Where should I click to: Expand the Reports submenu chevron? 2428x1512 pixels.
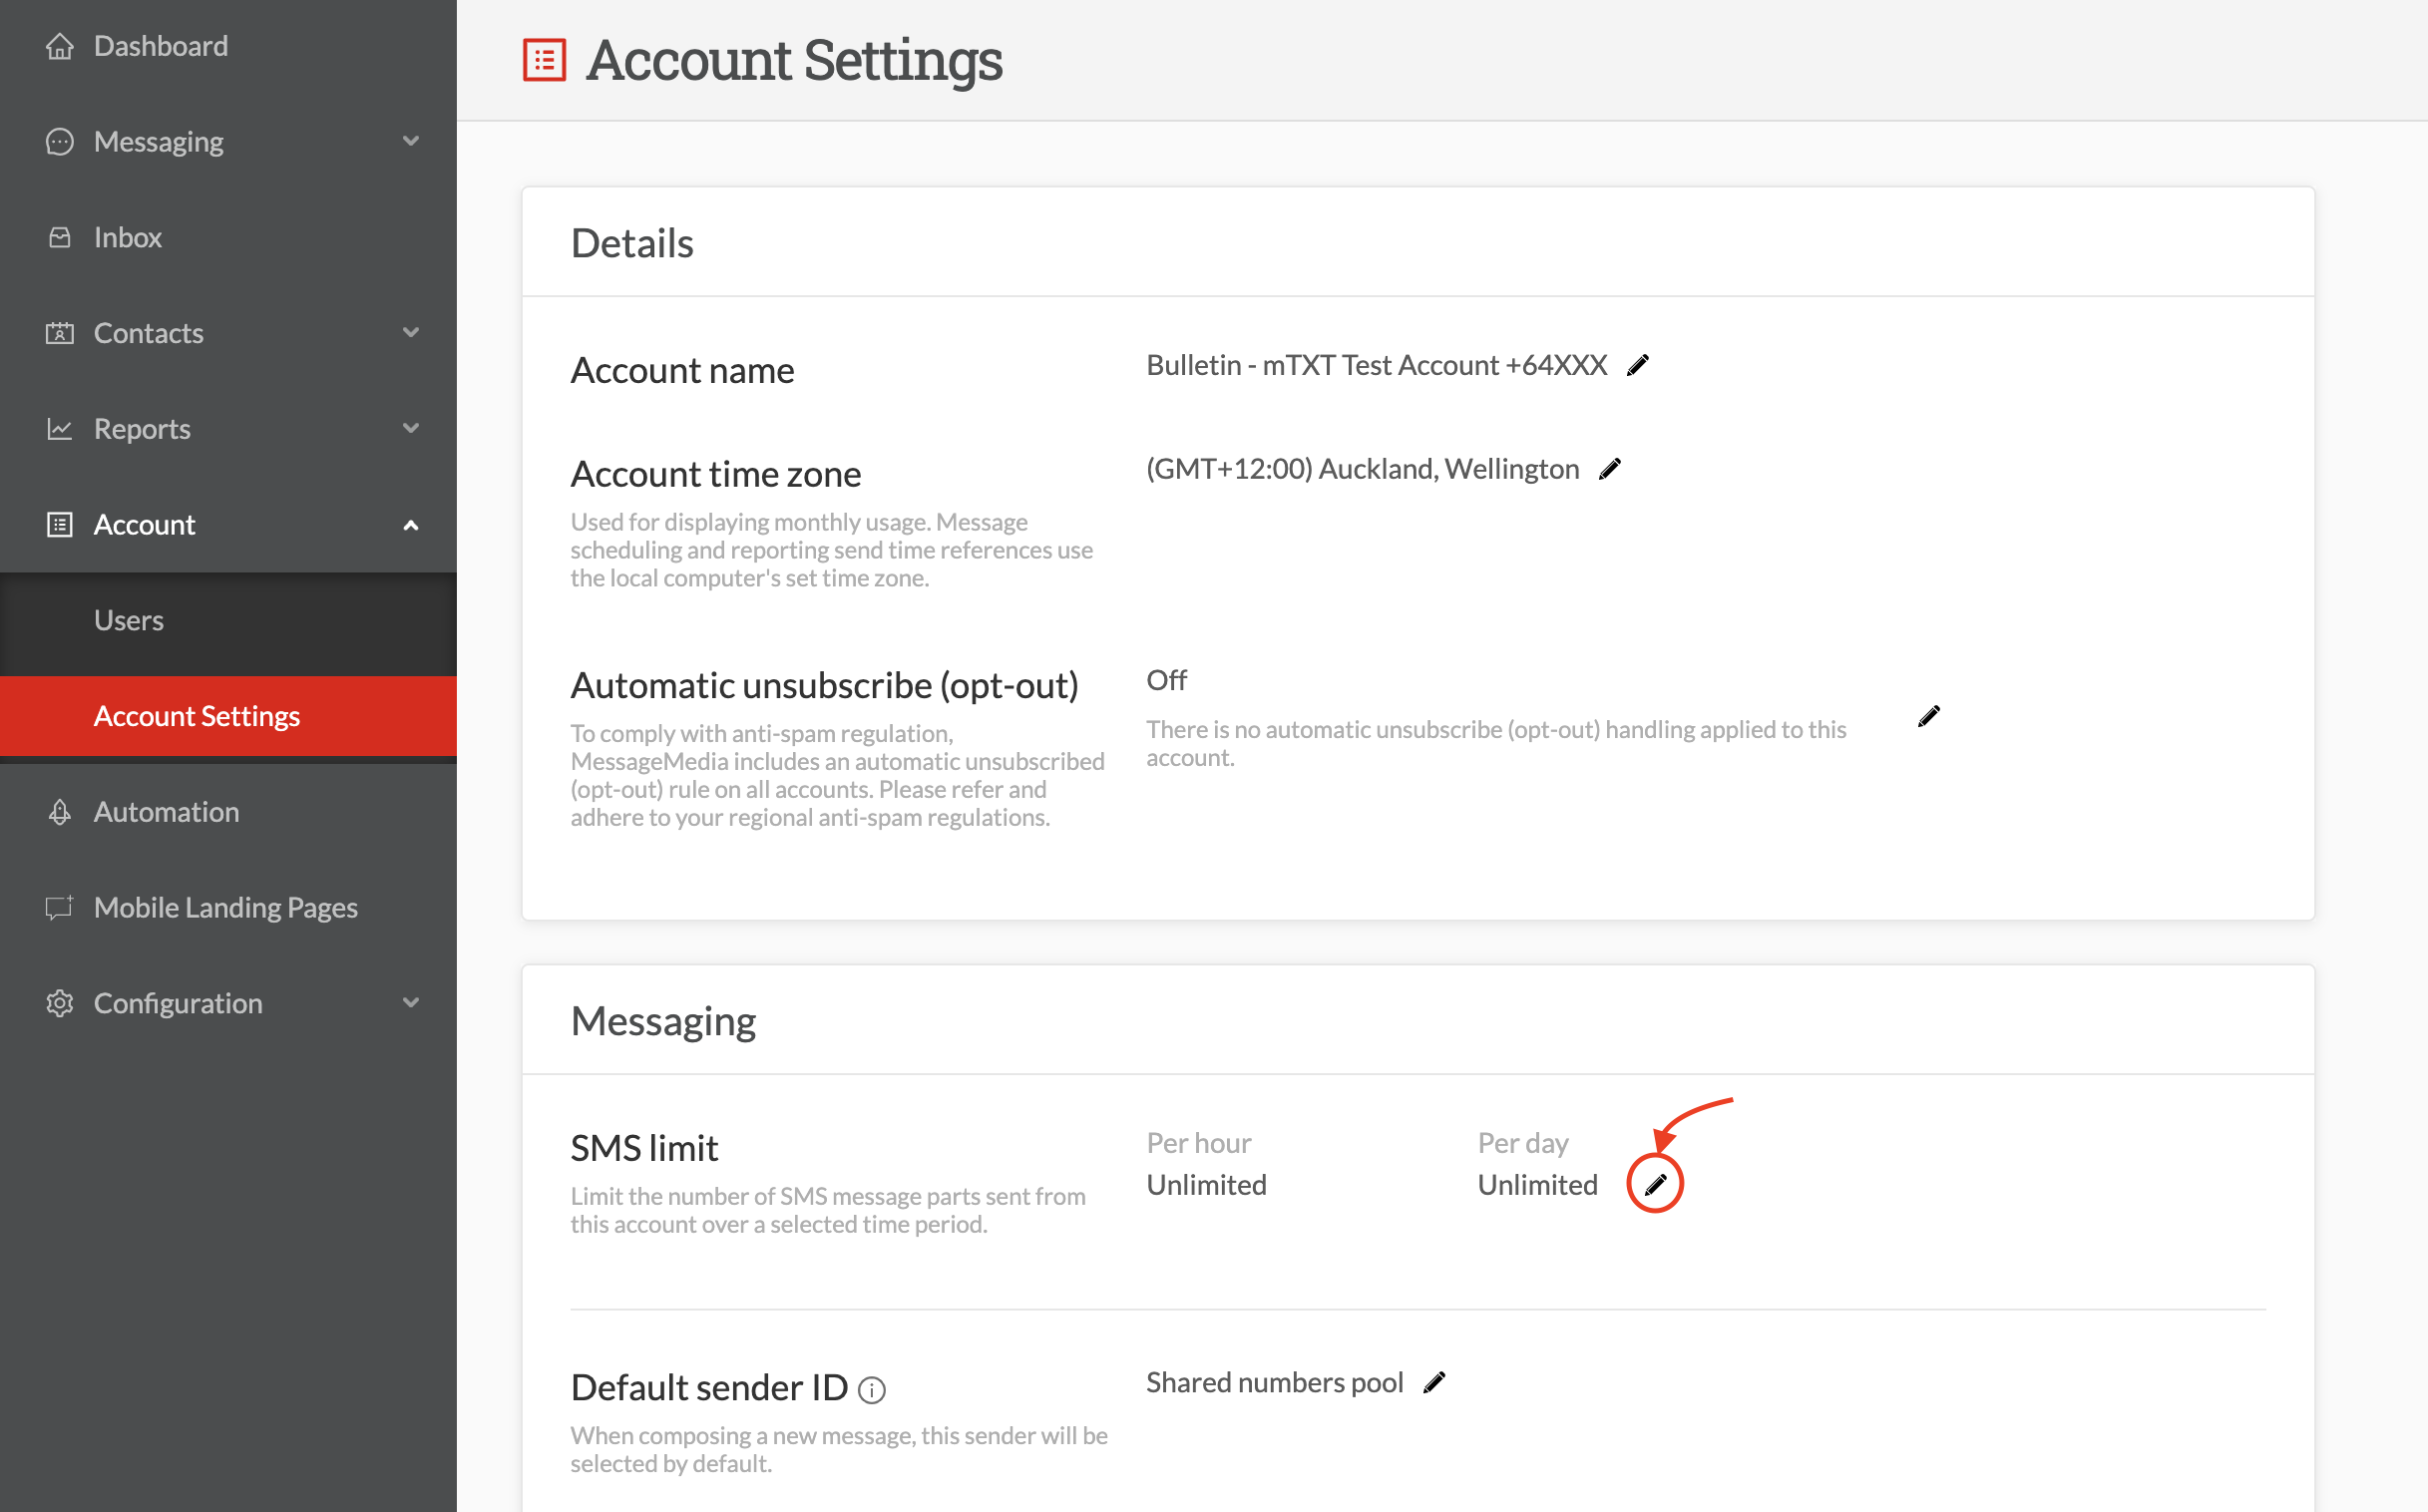click(x=410, y=428)
